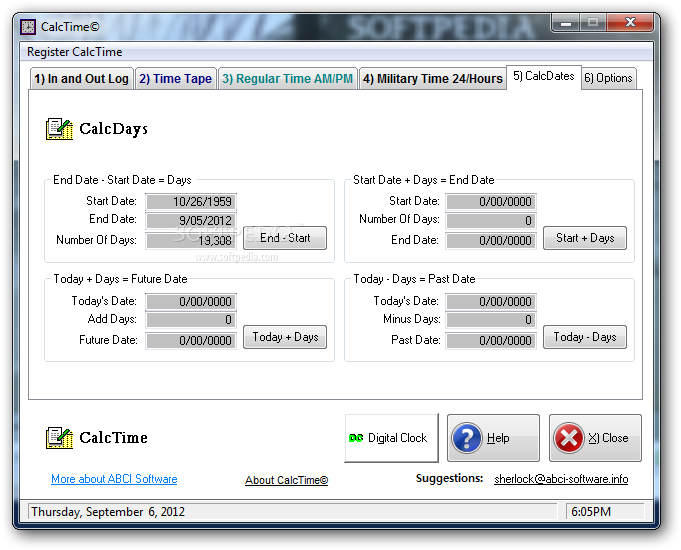Select the 5) CalcDates tab
The image size is (681, 550).
[544, 76]
